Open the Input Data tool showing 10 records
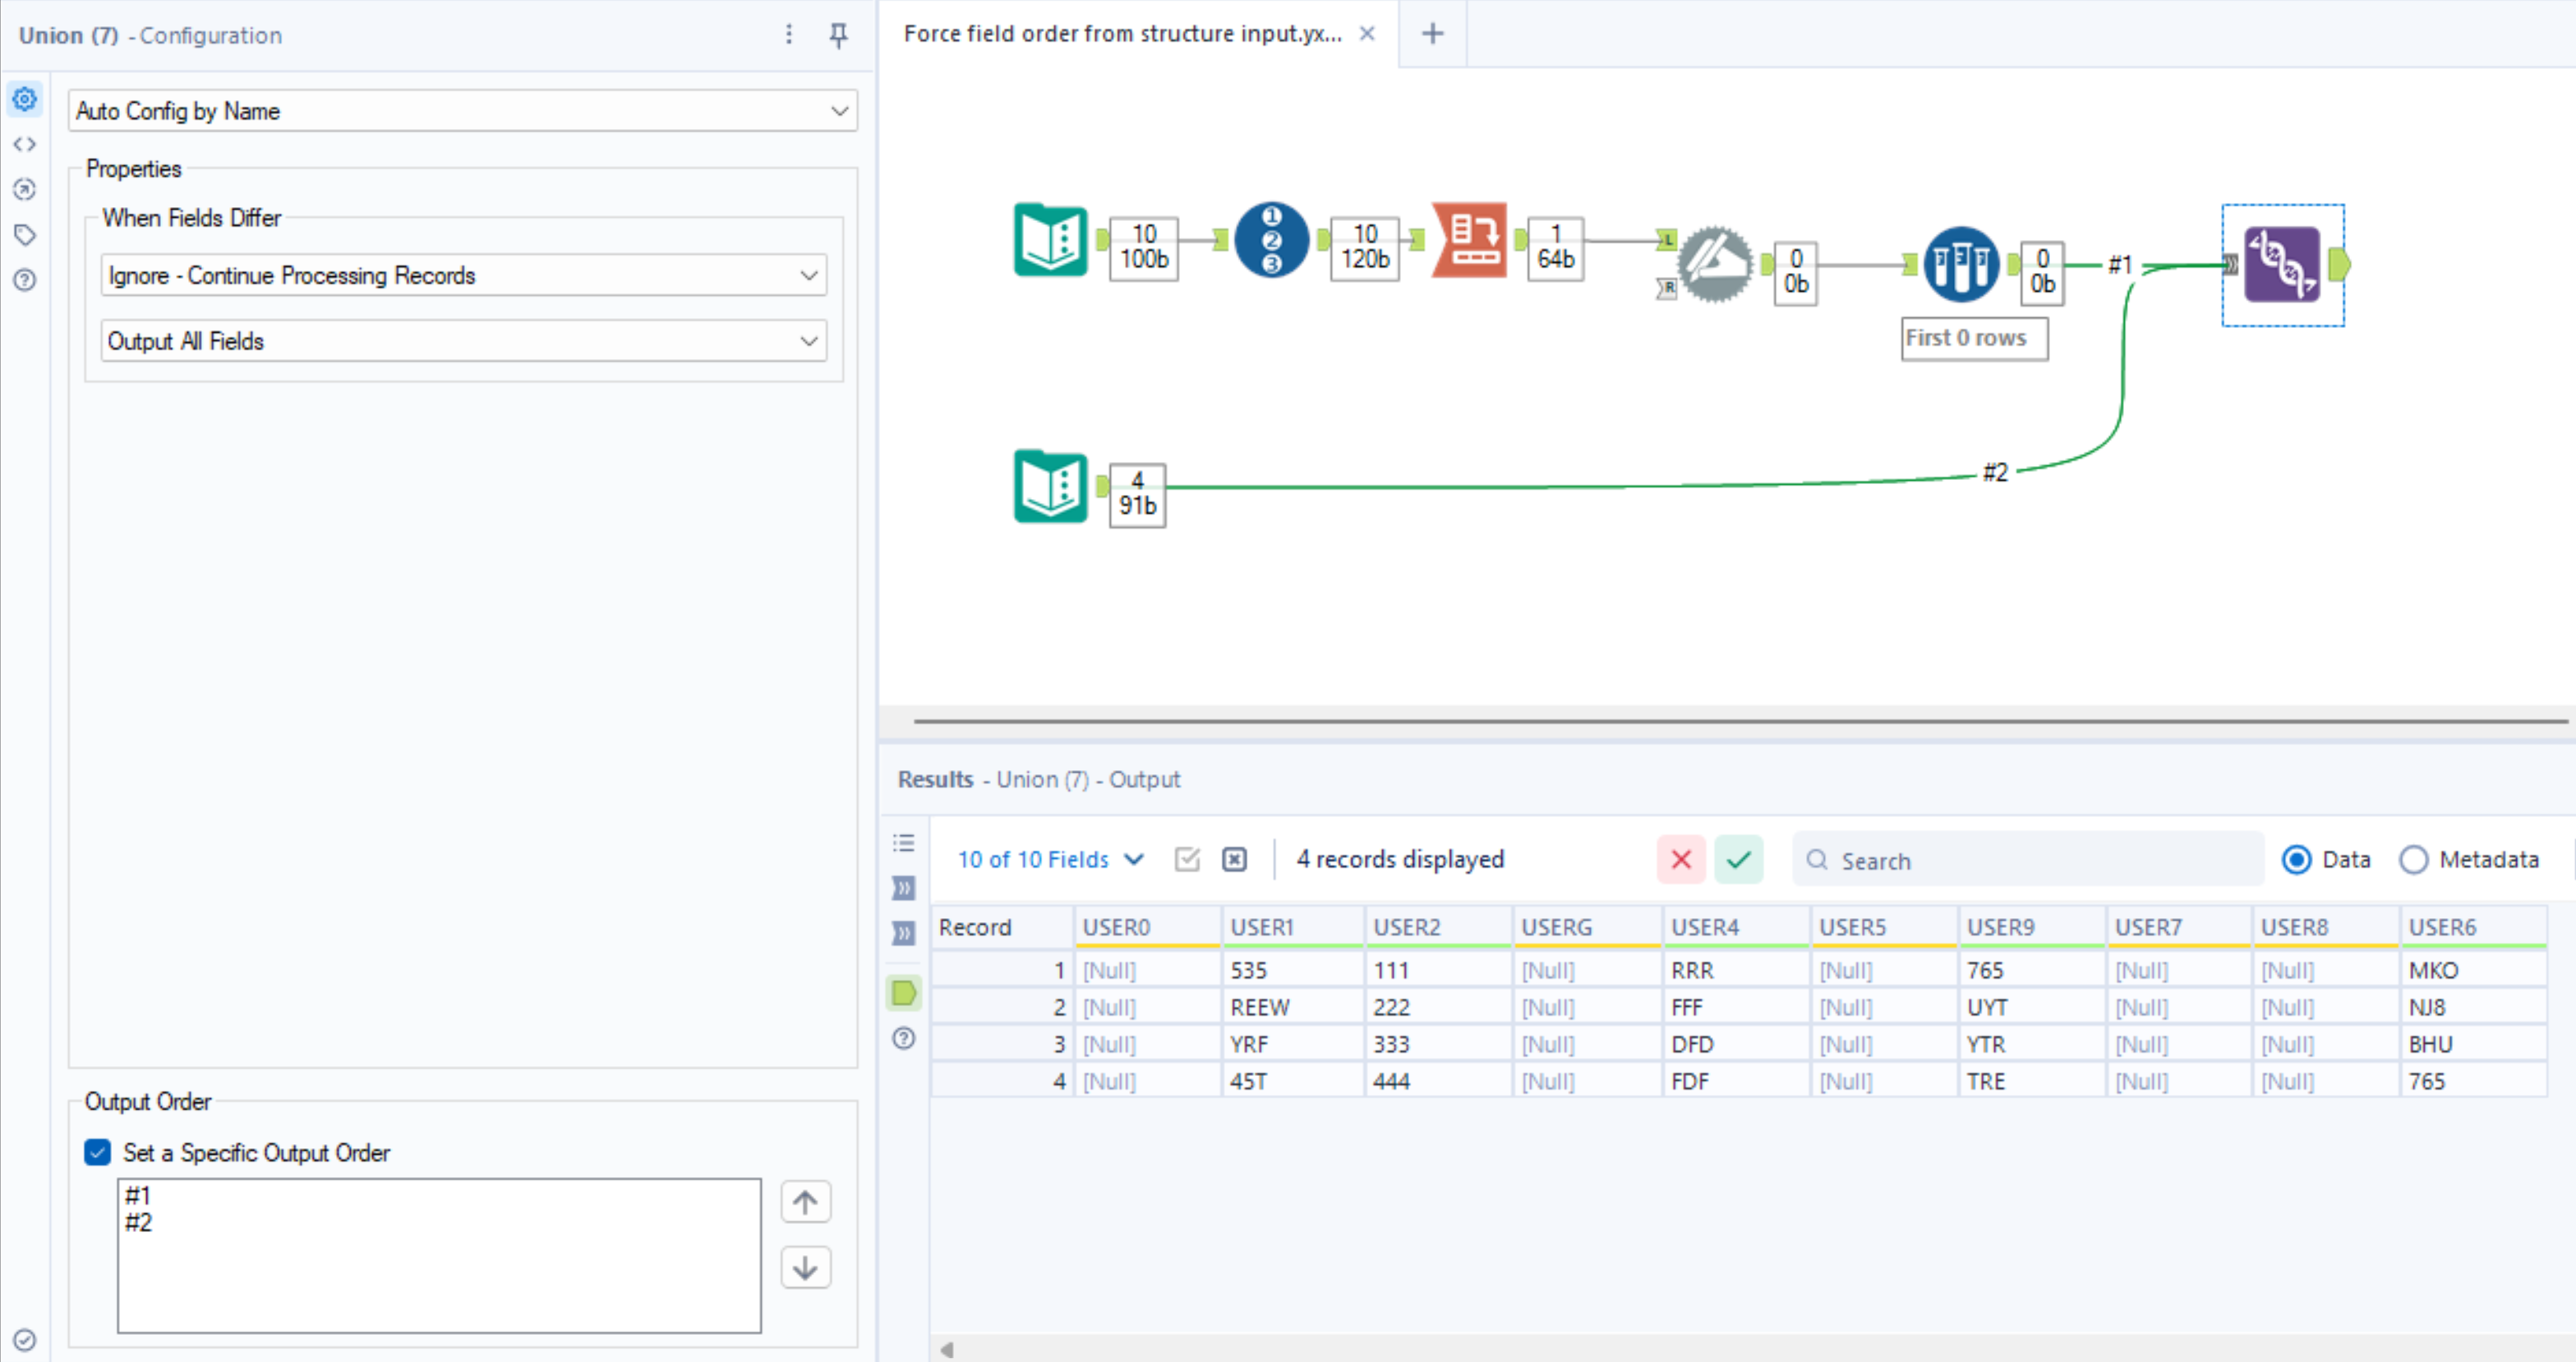2576x1362 pixels. (1050, 240)
